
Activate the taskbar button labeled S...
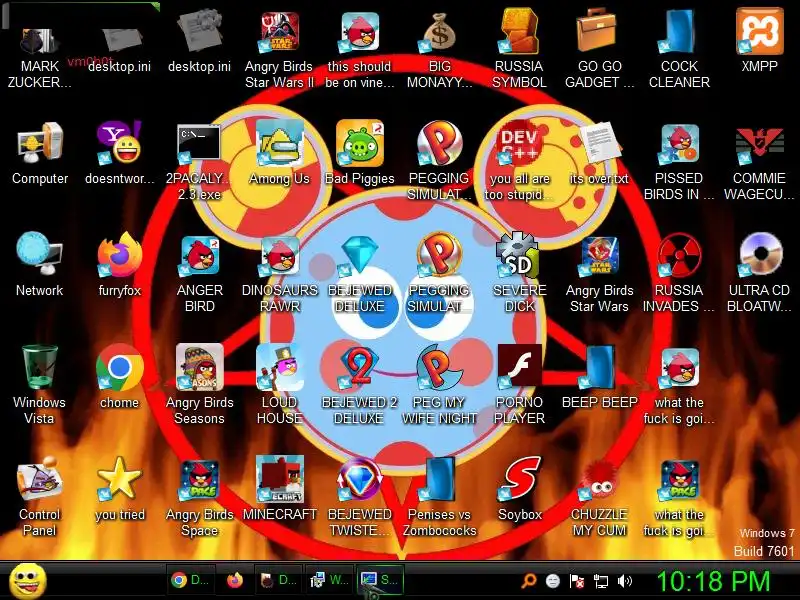click(380, 580)
